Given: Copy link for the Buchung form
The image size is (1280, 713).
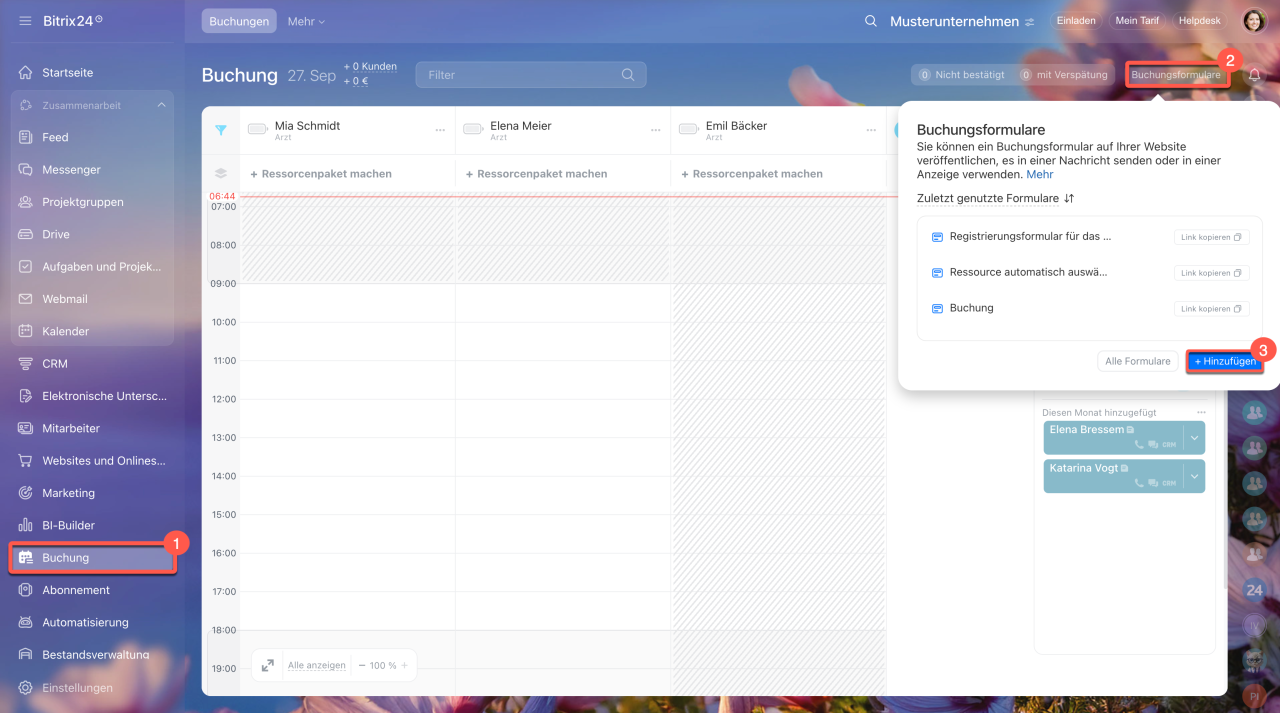Looking at the screenshot, I should point(1211,309).
